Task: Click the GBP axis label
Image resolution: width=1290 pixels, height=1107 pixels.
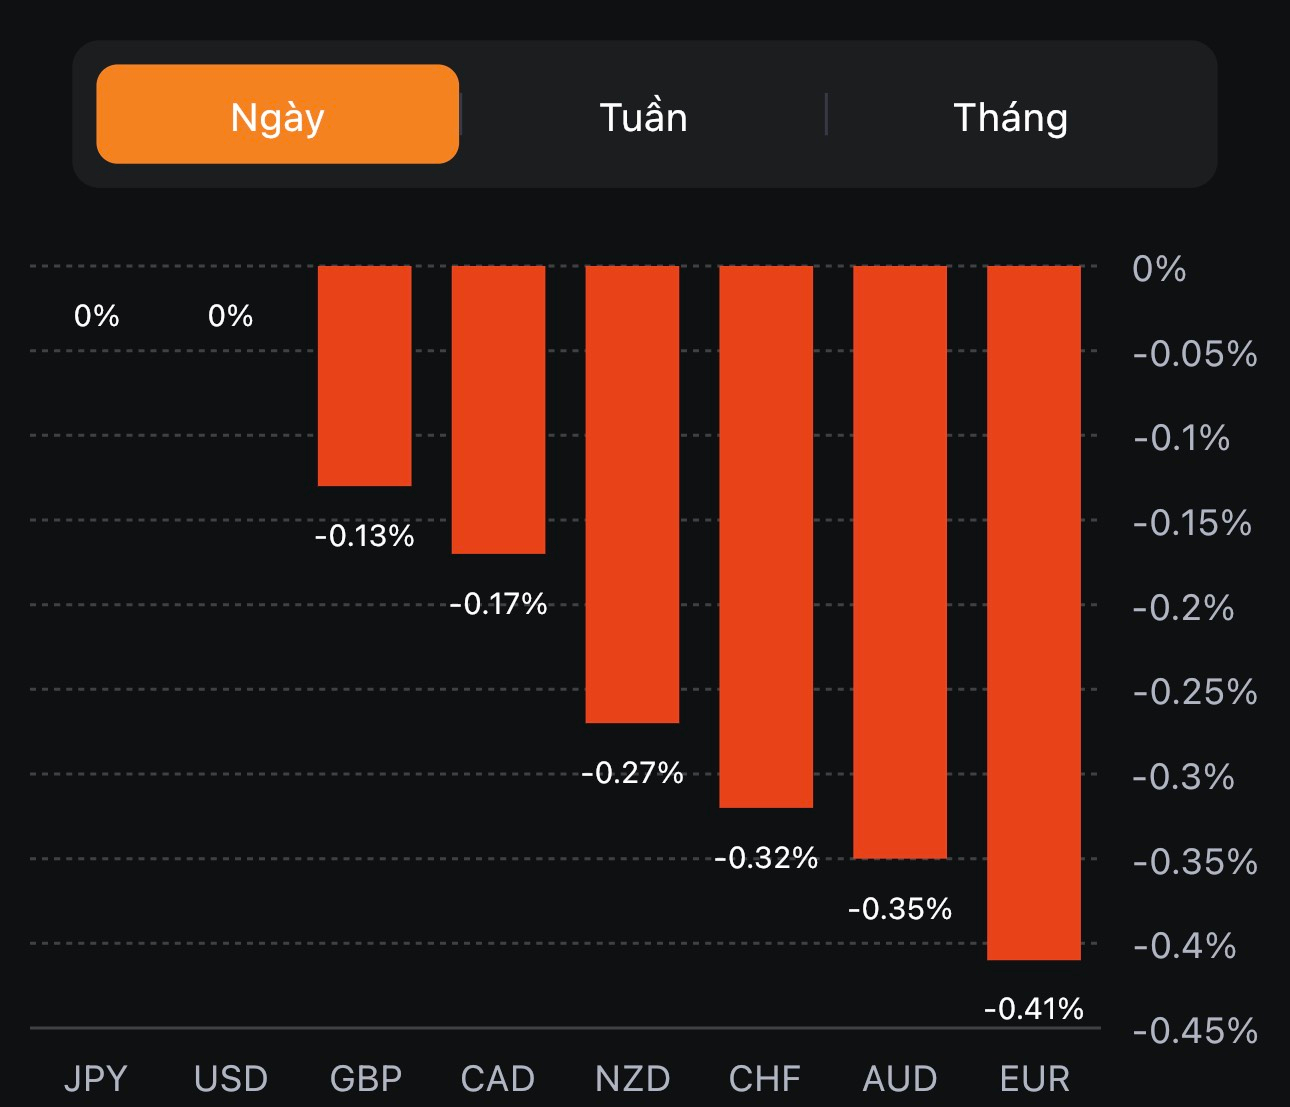Action: pos(366,1079)
